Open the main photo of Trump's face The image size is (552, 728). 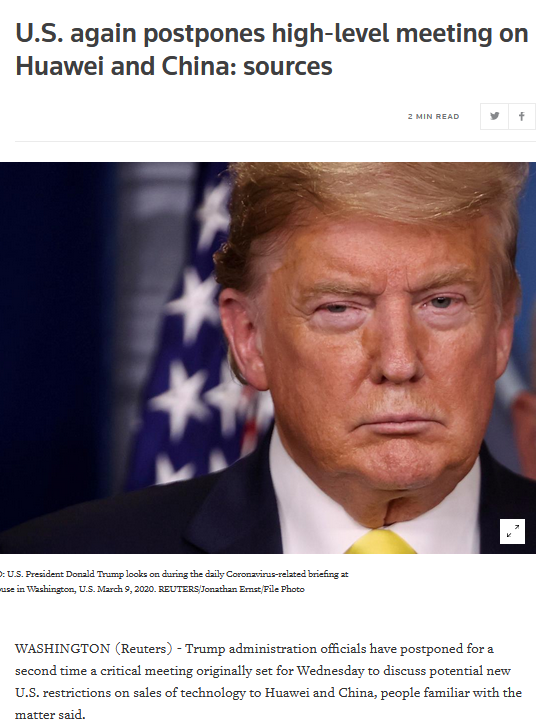[268, 358]
